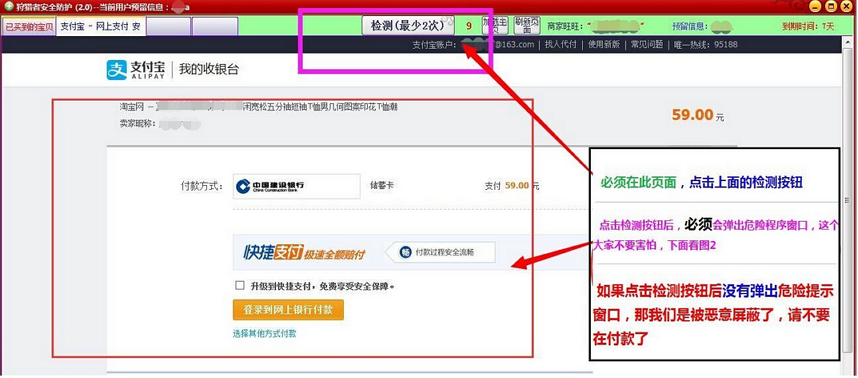This screenshot has height=378, width=858.
Task: Click the 检测(最少2次) detection button
Action: coord(408,26)
